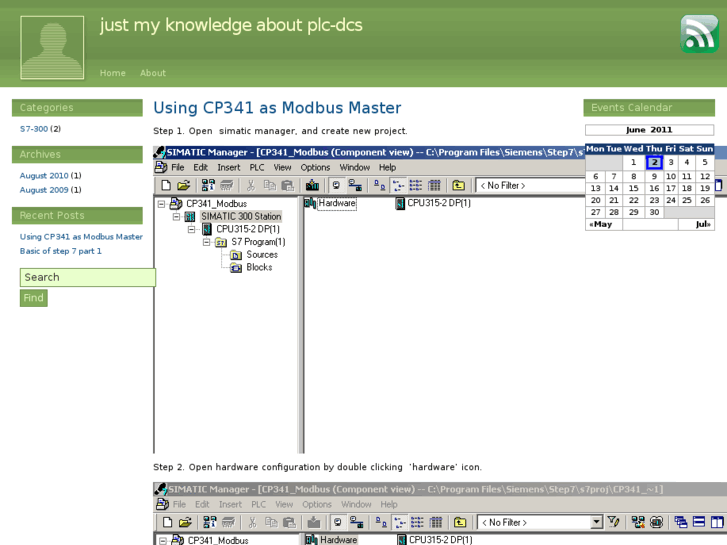Select Hardware icon in Step 1 right pane
Viewport: 727px width, 545px height.
pyautogui.click(x=330, y=203)
